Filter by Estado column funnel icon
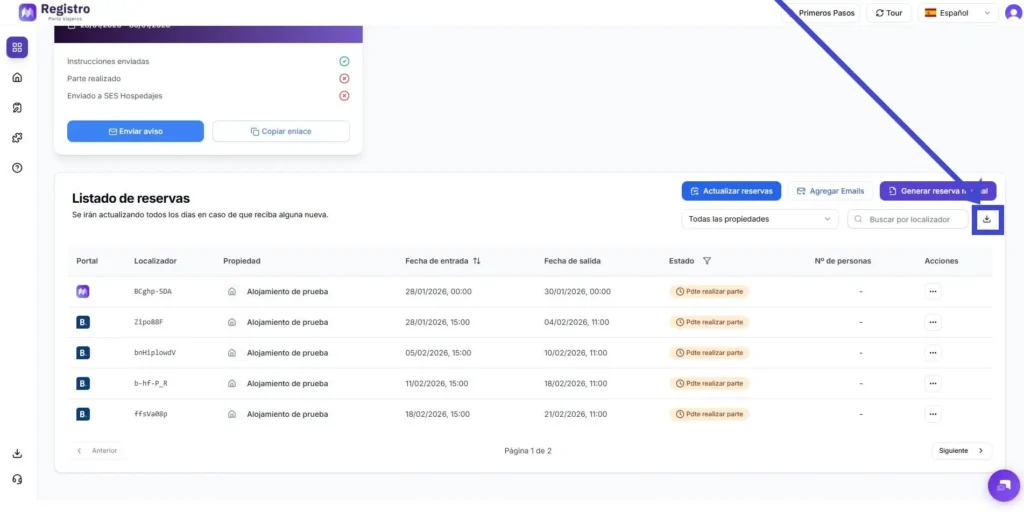 [x=707, y=261]
